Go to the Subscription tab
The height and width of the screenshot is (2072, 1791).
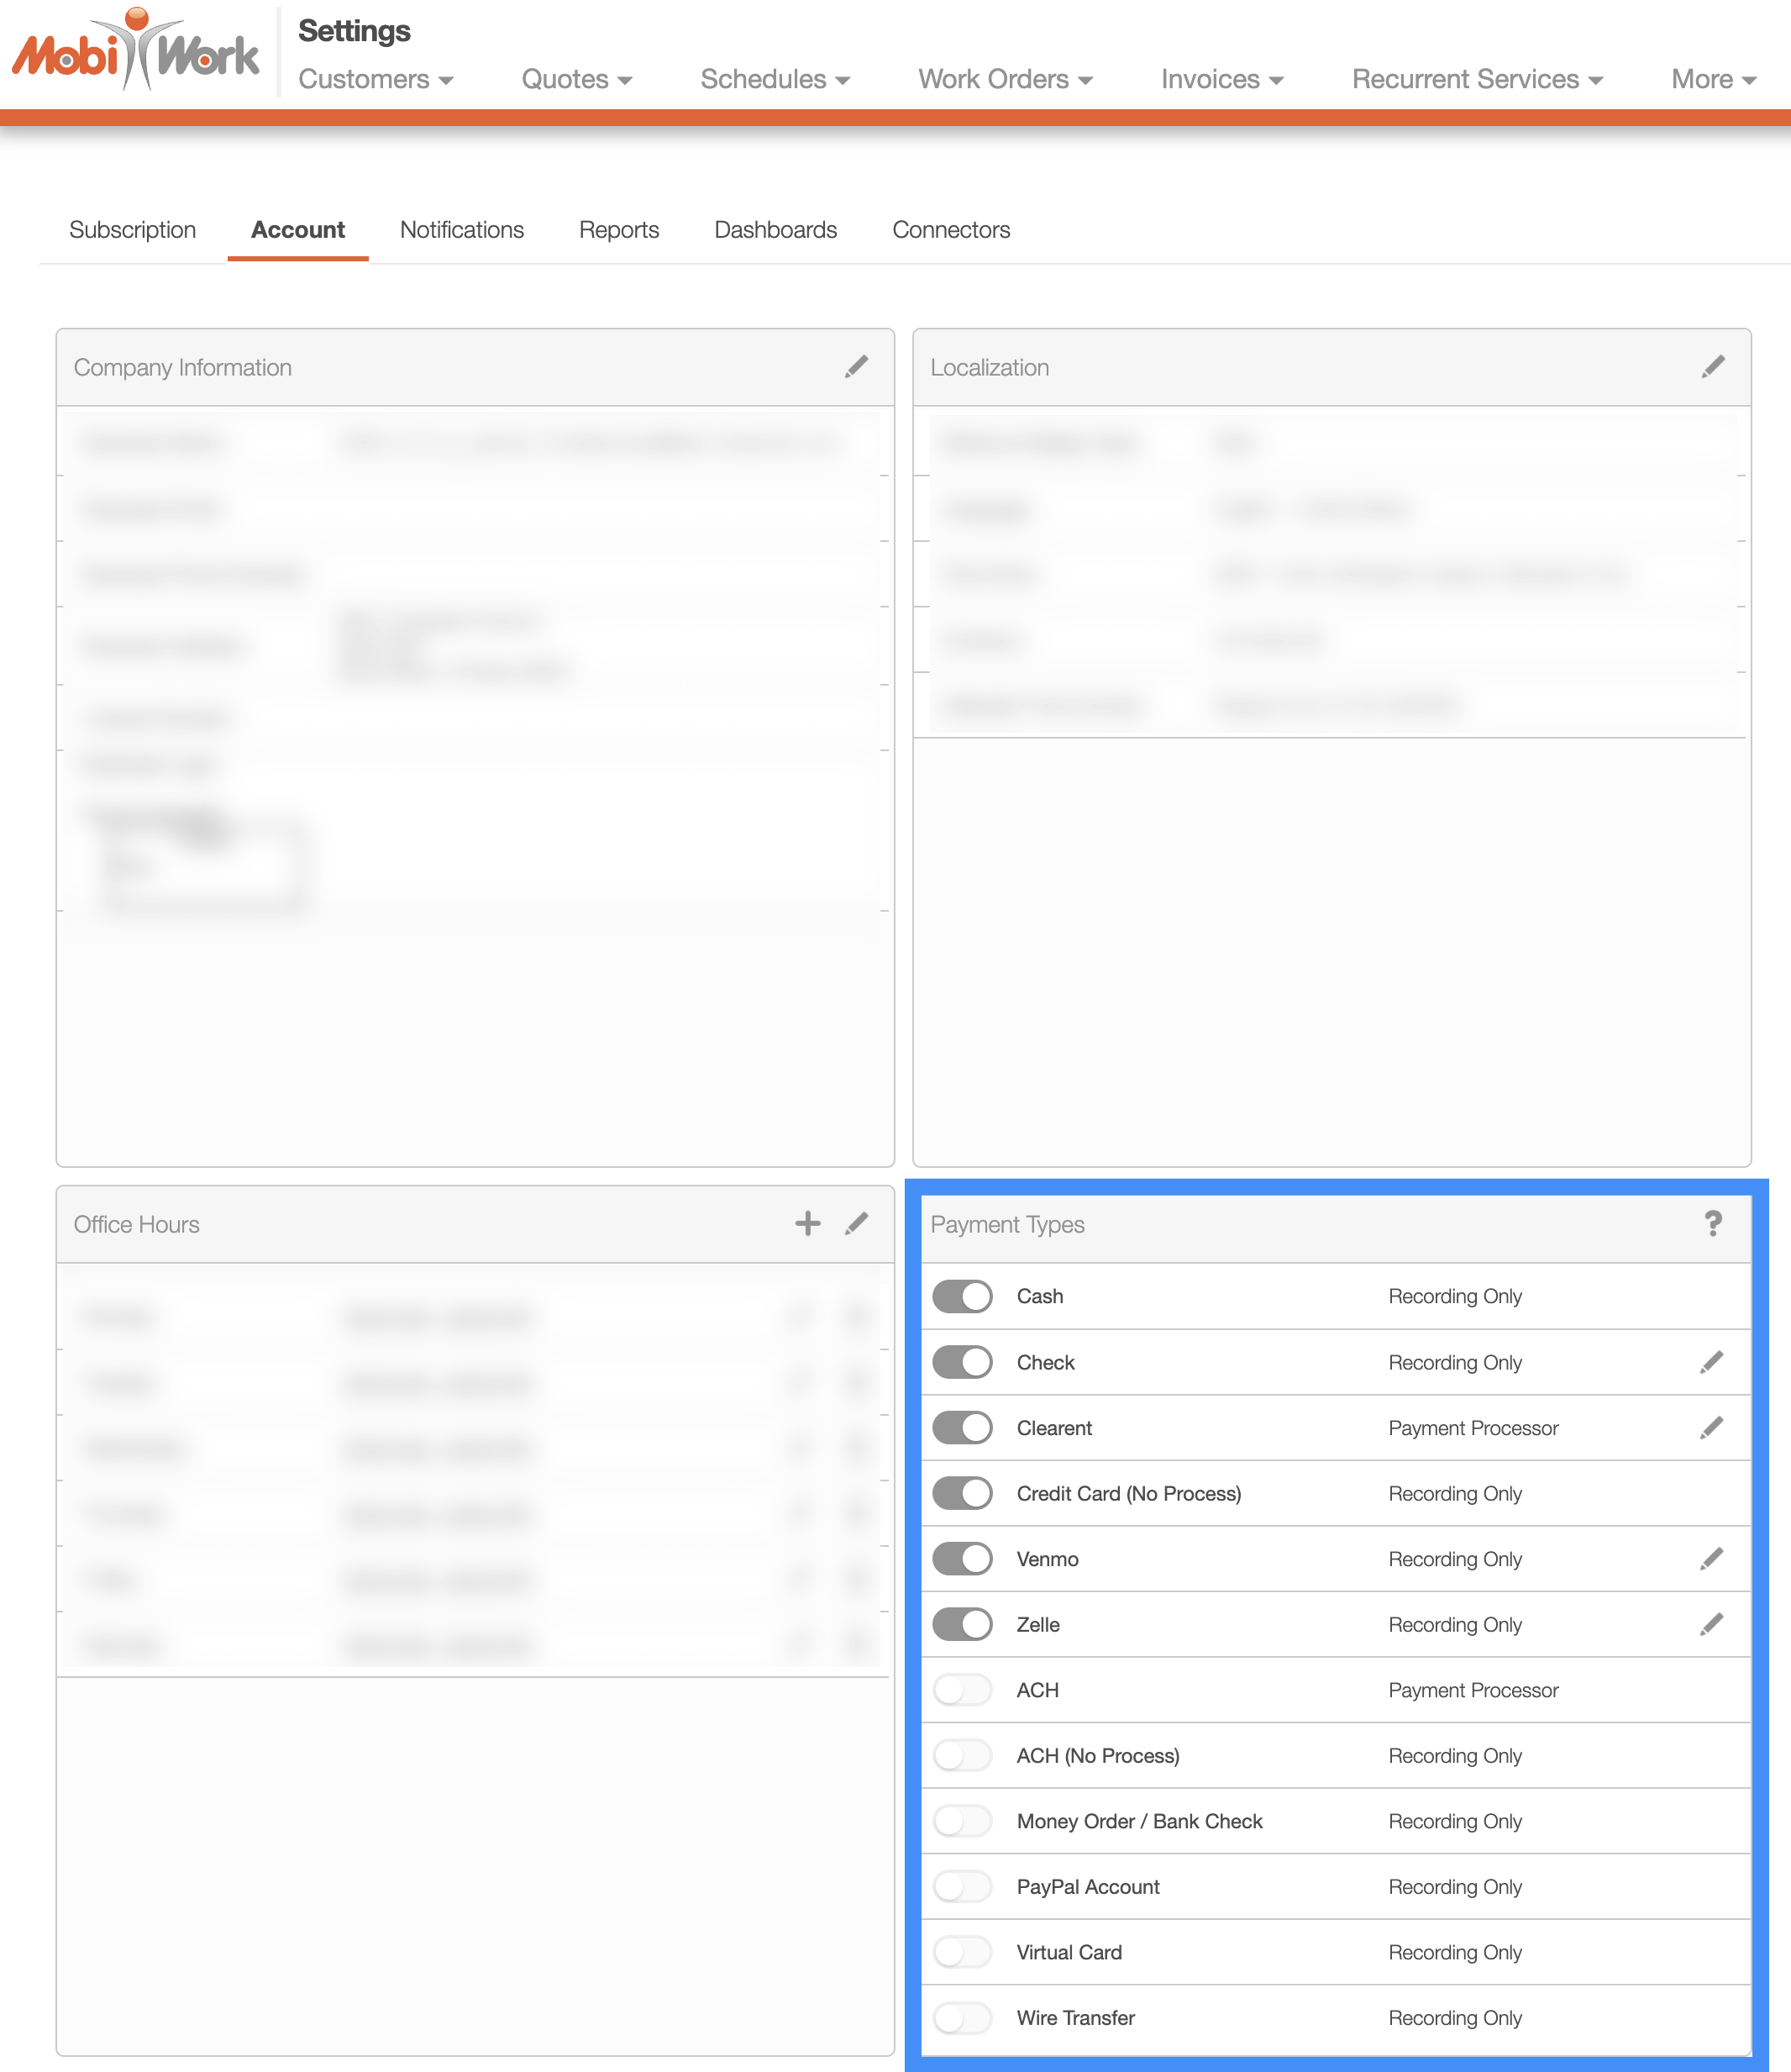132,230
